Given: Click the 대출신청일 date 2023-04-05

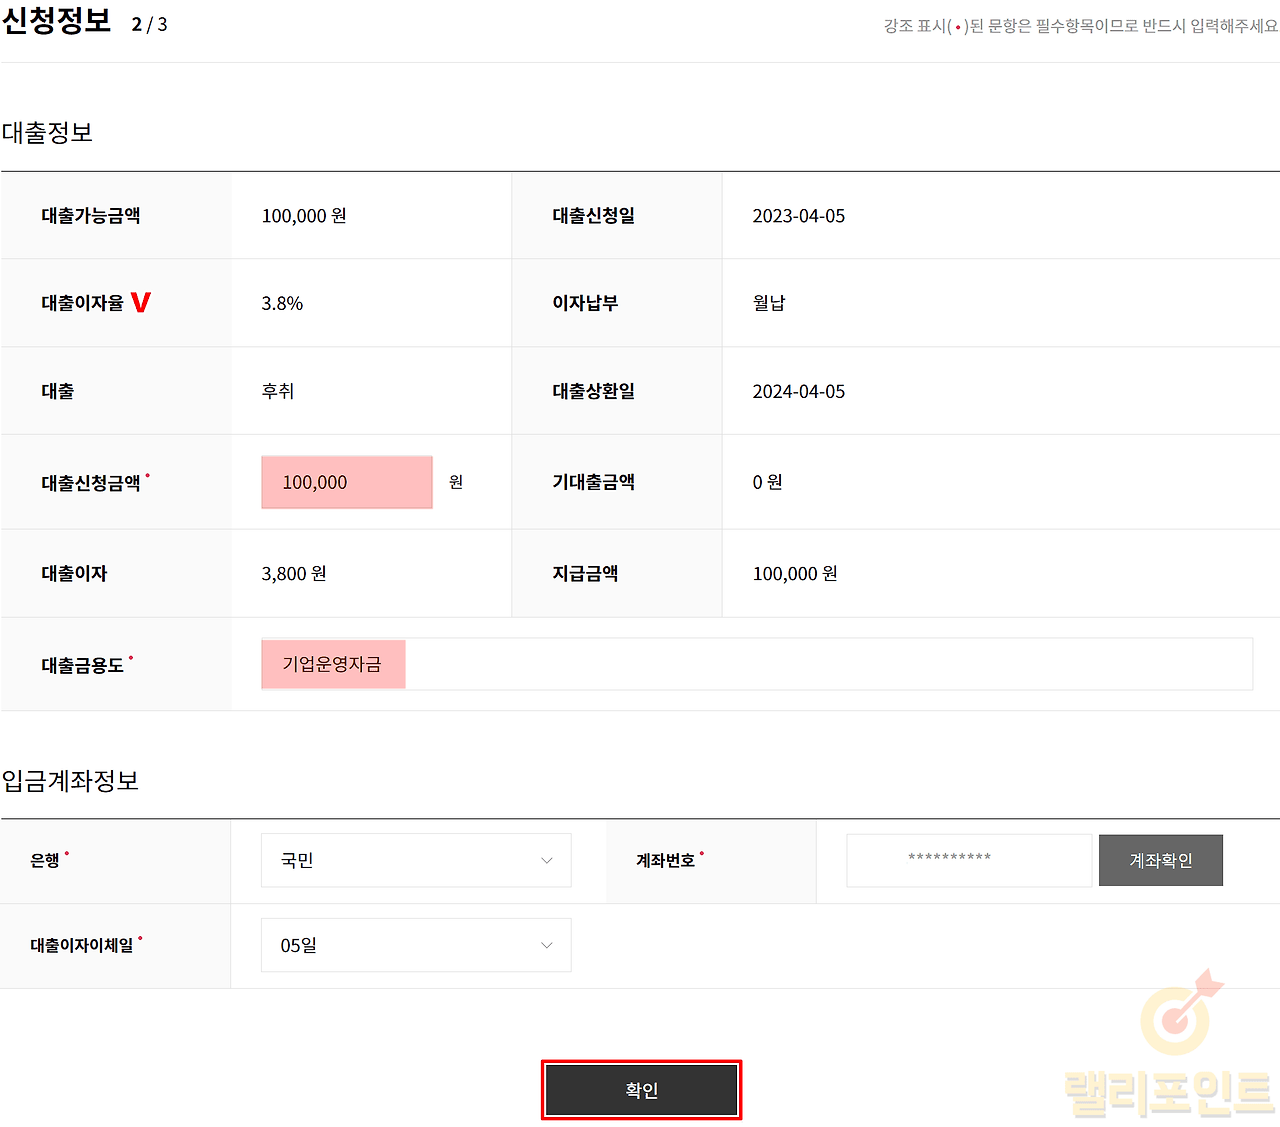Looking at the screenshot, I should click(x=798, y=216).
